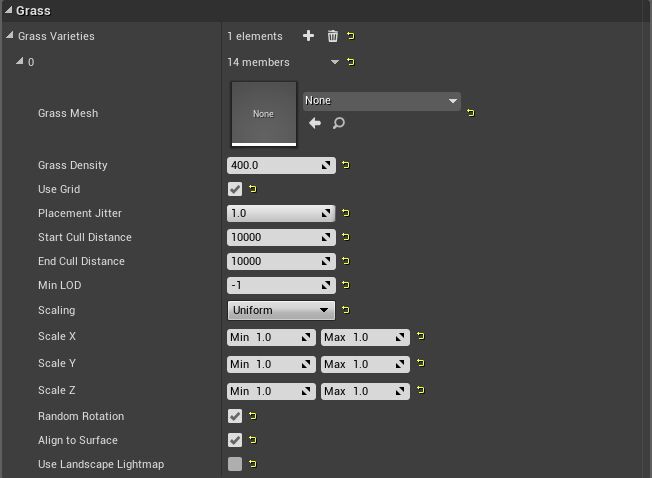652x478 pixels.
Task: Open the Grass Mesh None asset dropdown
Action: click(x=381, y=101)
